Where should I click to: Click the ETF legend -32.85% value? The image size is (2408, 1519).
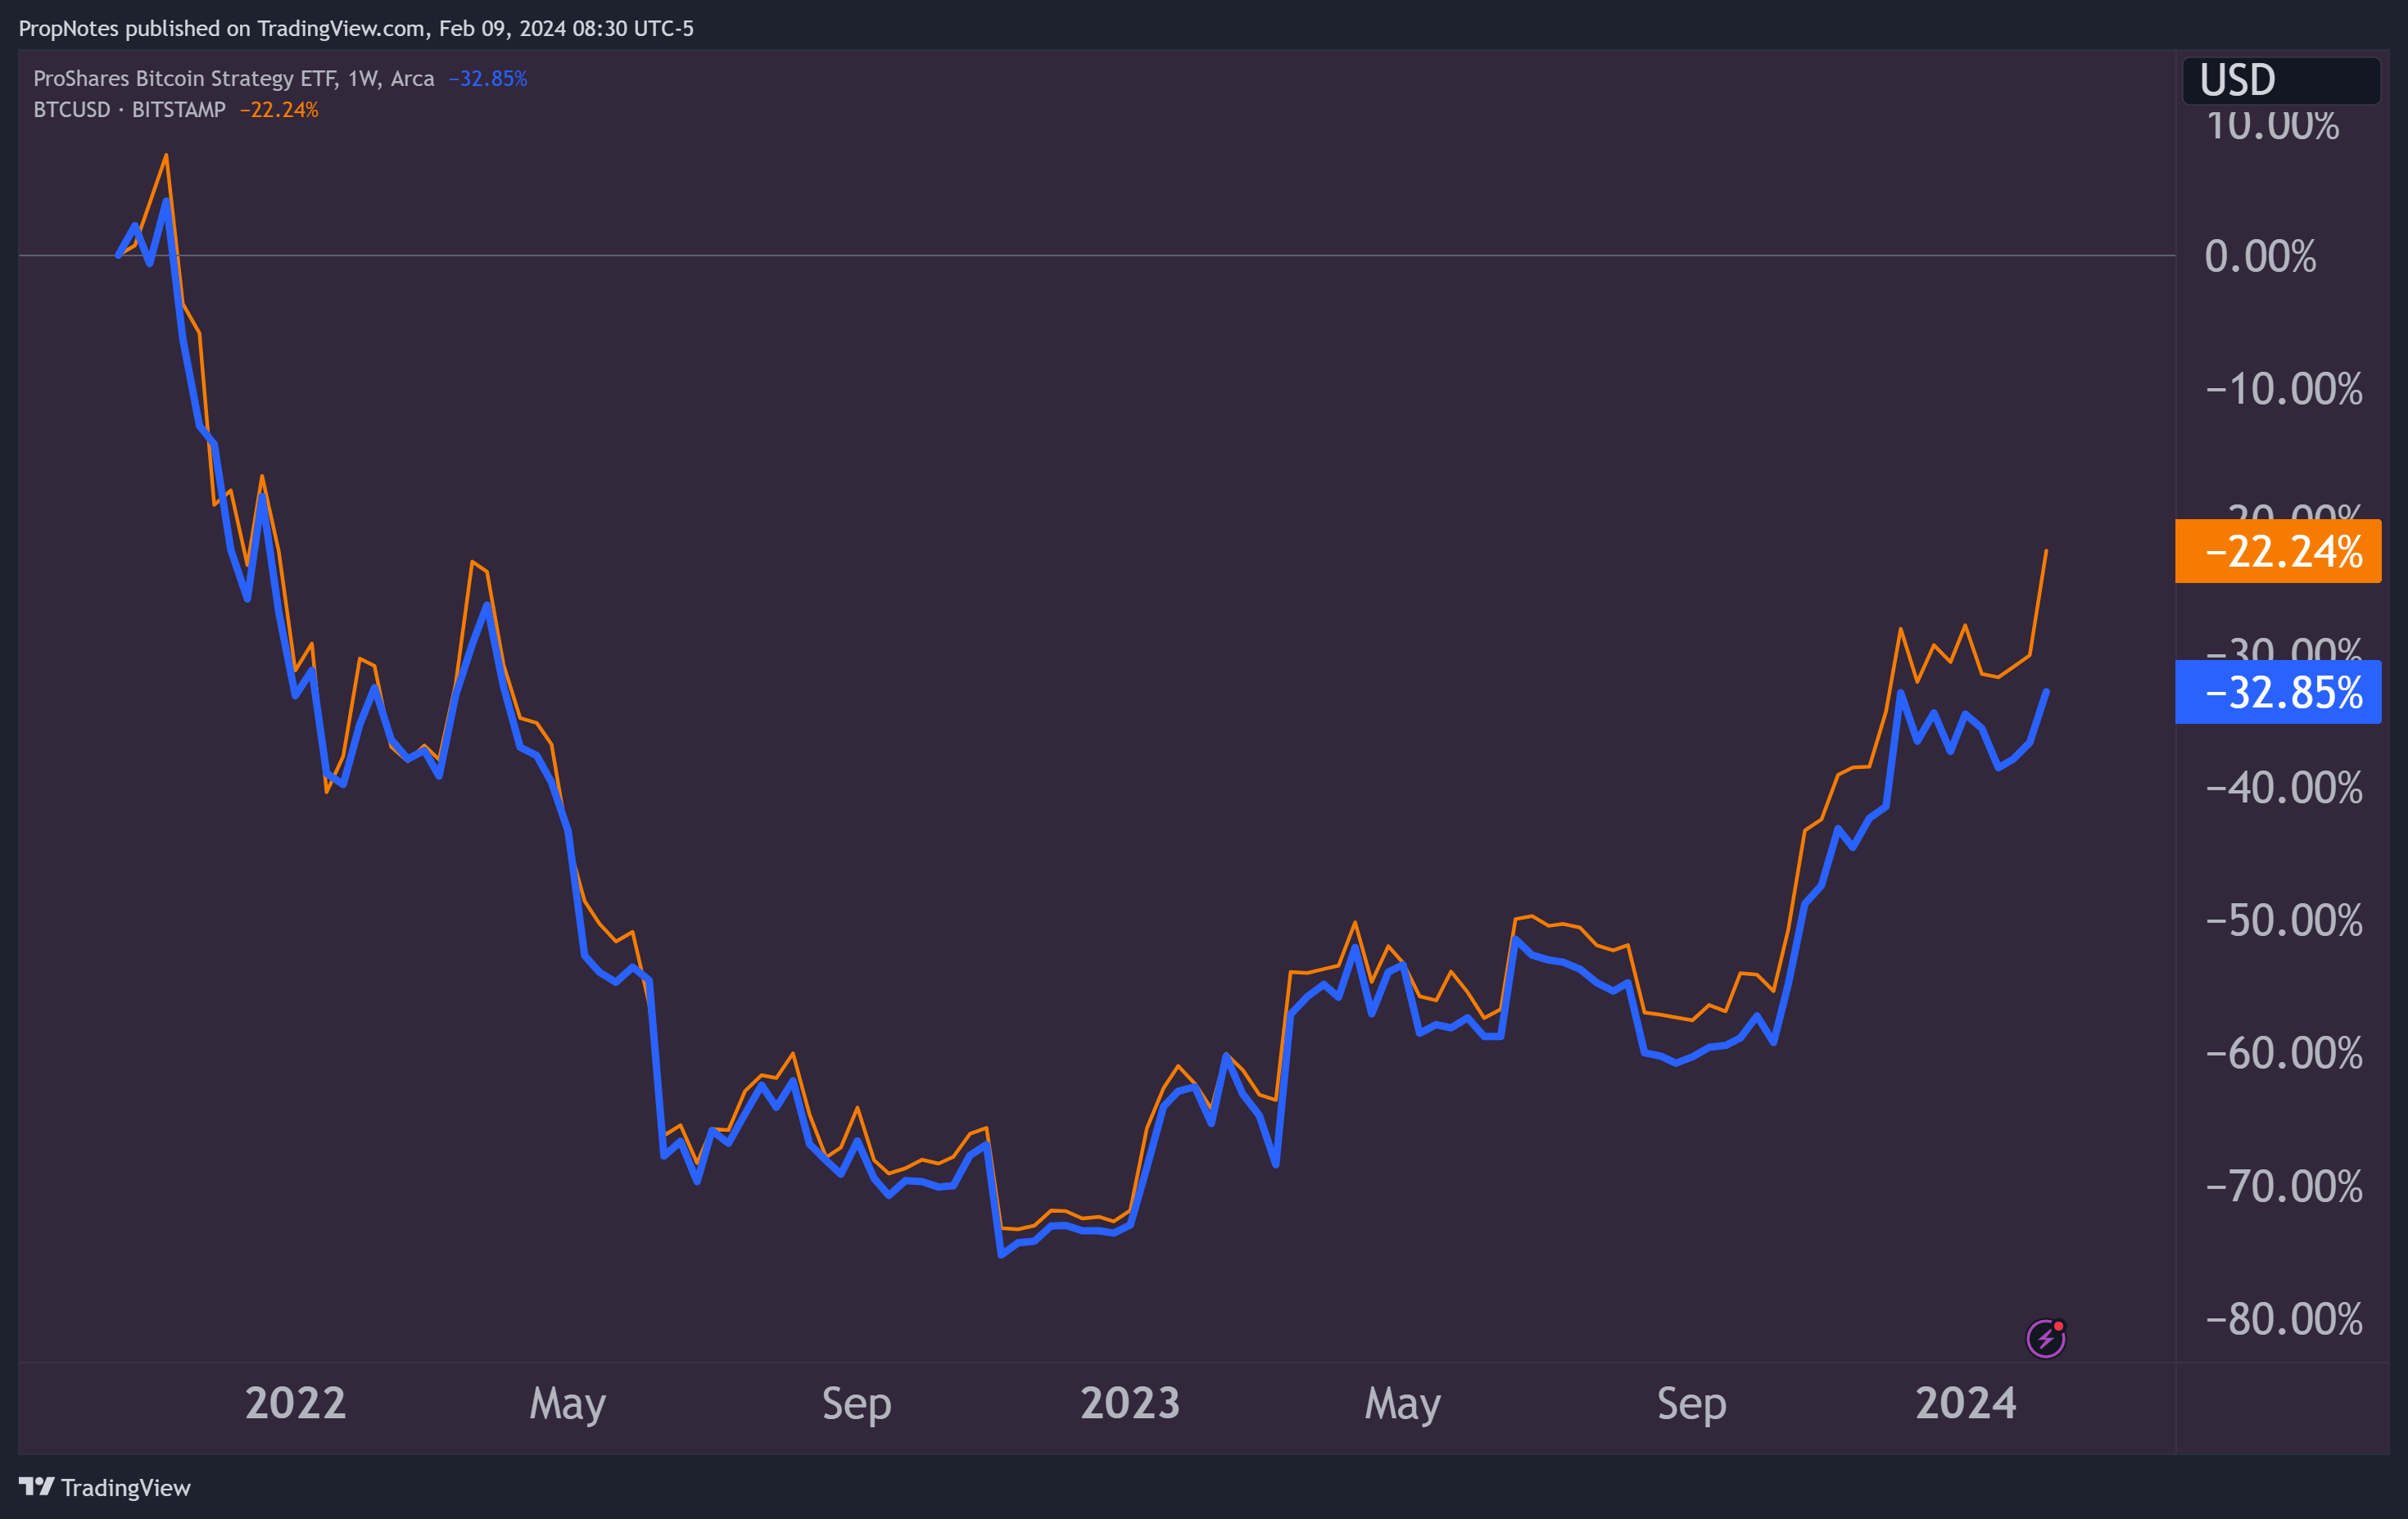pyautogui.click(x=487, y=78)
